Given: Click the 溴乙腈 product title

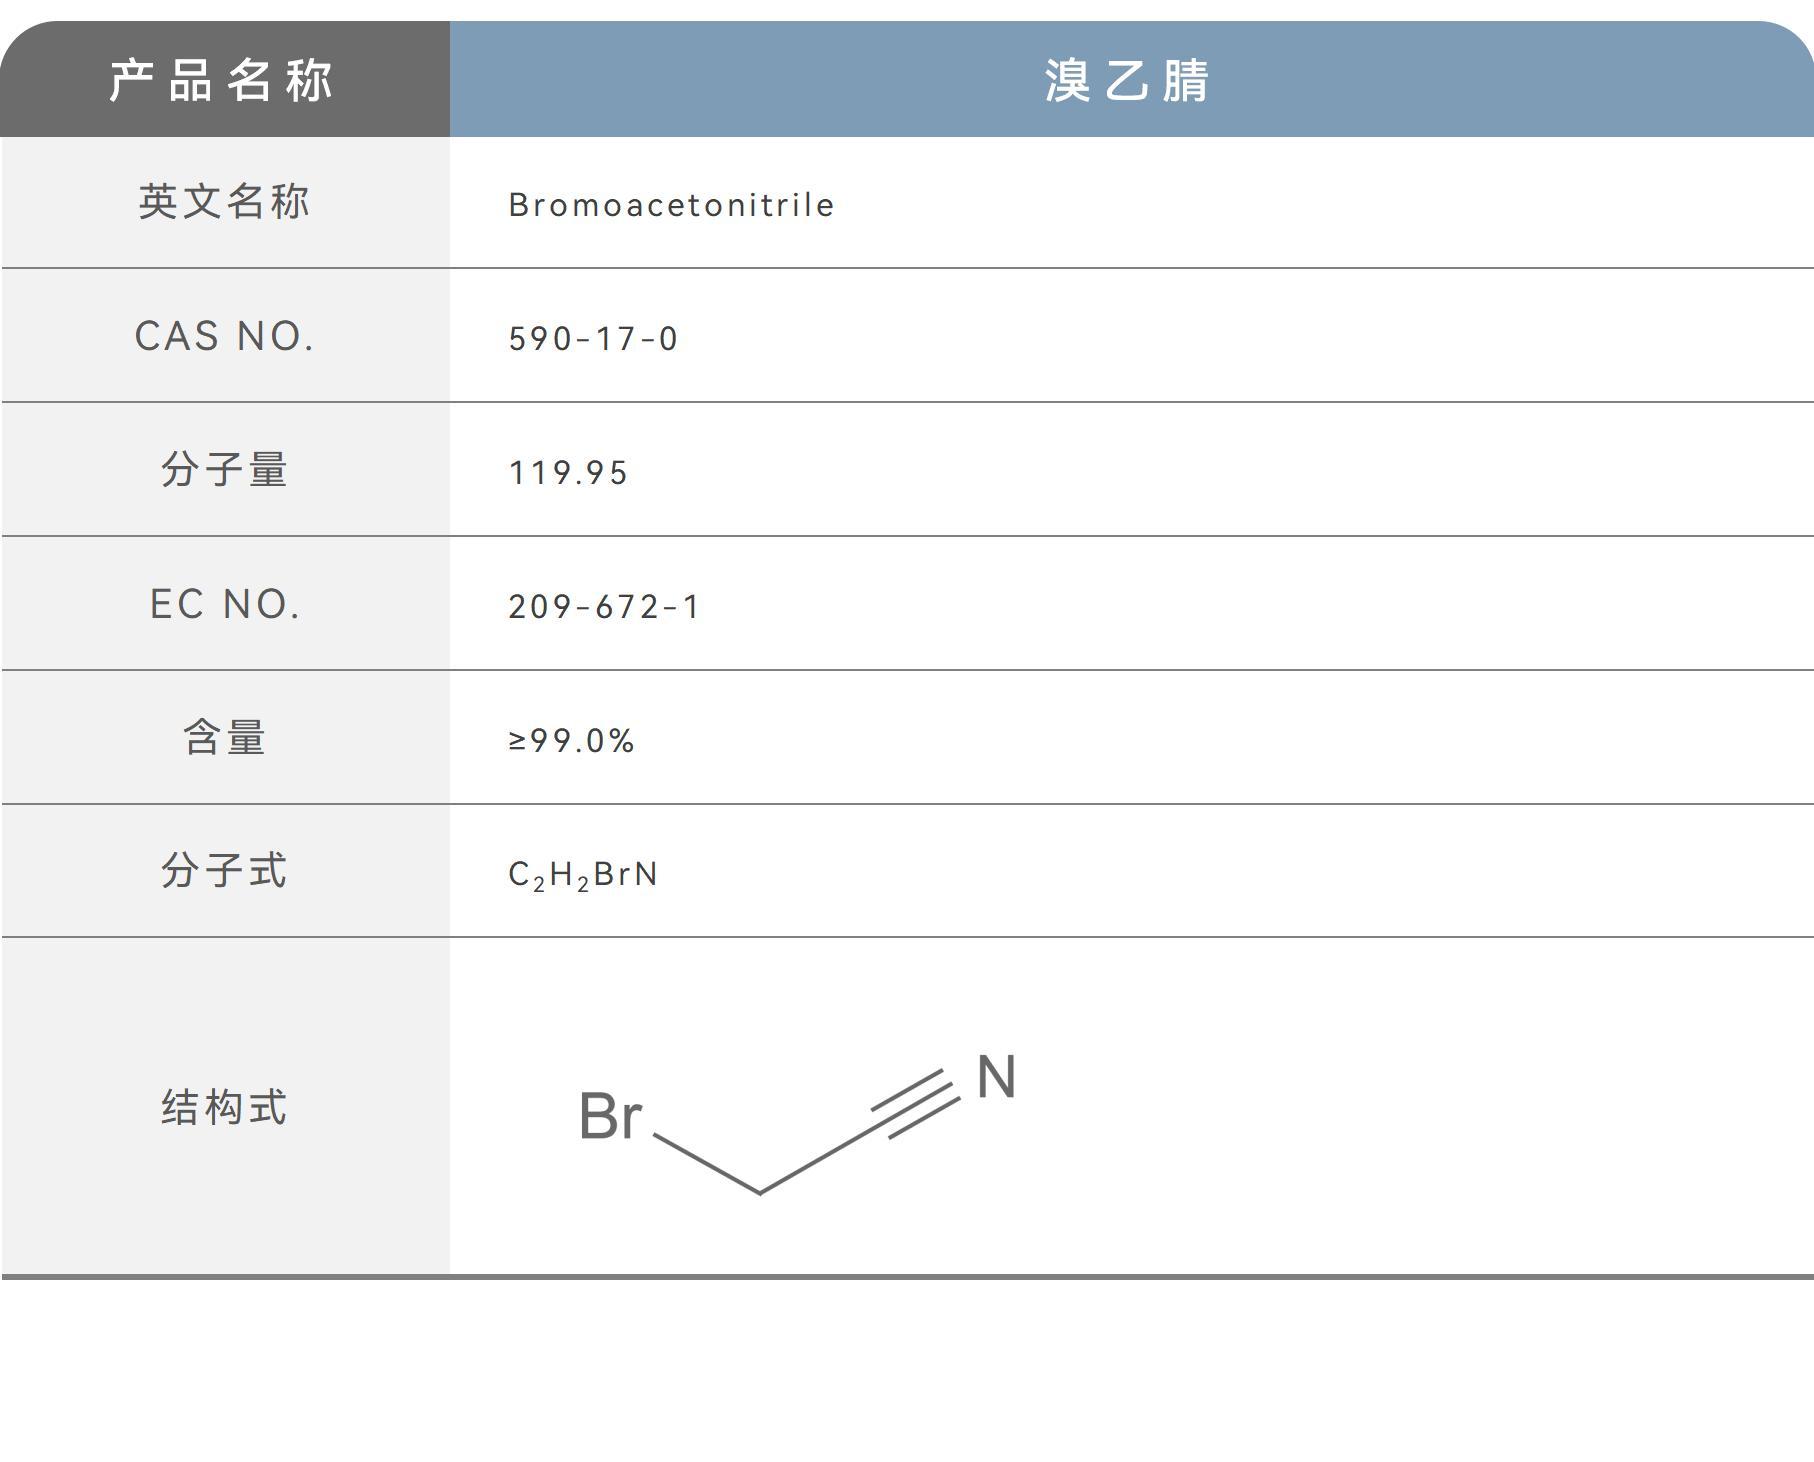Looking at the screenshot, I should click(x=1127, y=80).
